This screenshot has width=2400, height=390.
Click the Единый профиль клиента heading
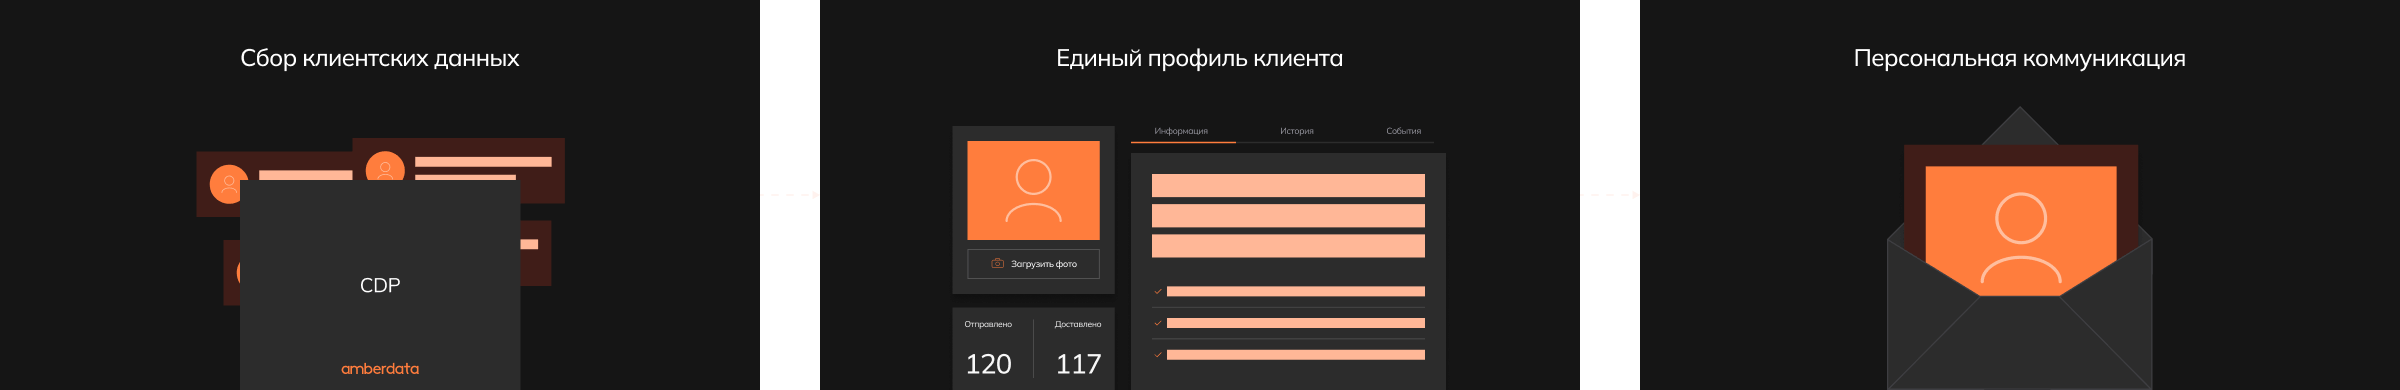1199,58
